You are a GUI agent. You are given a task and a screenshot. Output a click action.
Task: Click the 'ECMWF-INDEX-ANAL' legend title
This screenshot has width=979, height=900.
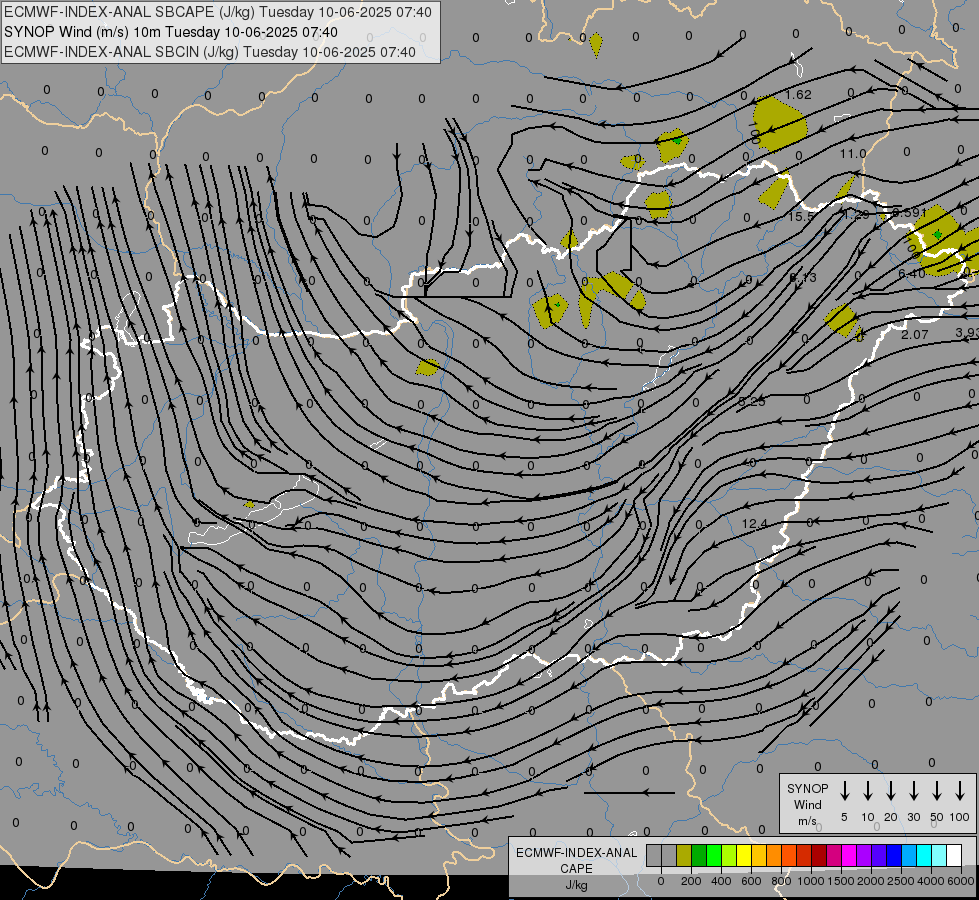[577, 853]
